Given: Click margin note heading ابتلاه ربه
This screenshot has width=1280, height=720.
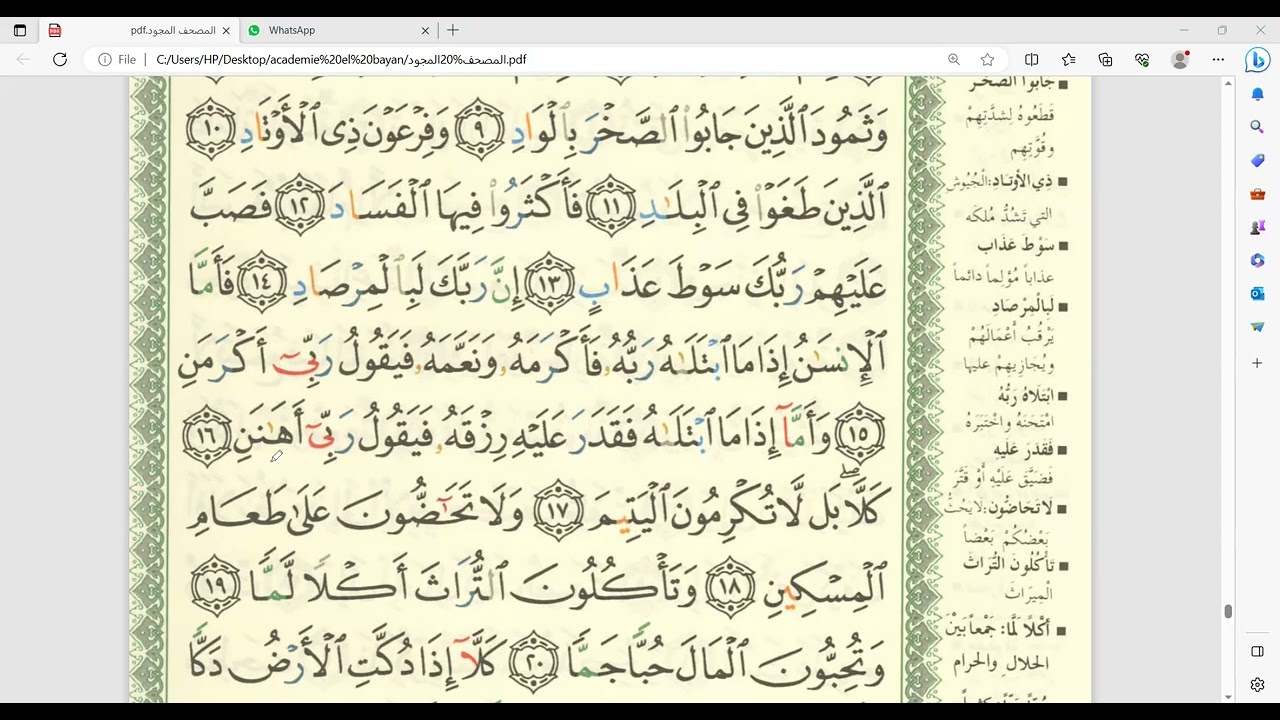Looking at the screenshot, I should 1021,395.
